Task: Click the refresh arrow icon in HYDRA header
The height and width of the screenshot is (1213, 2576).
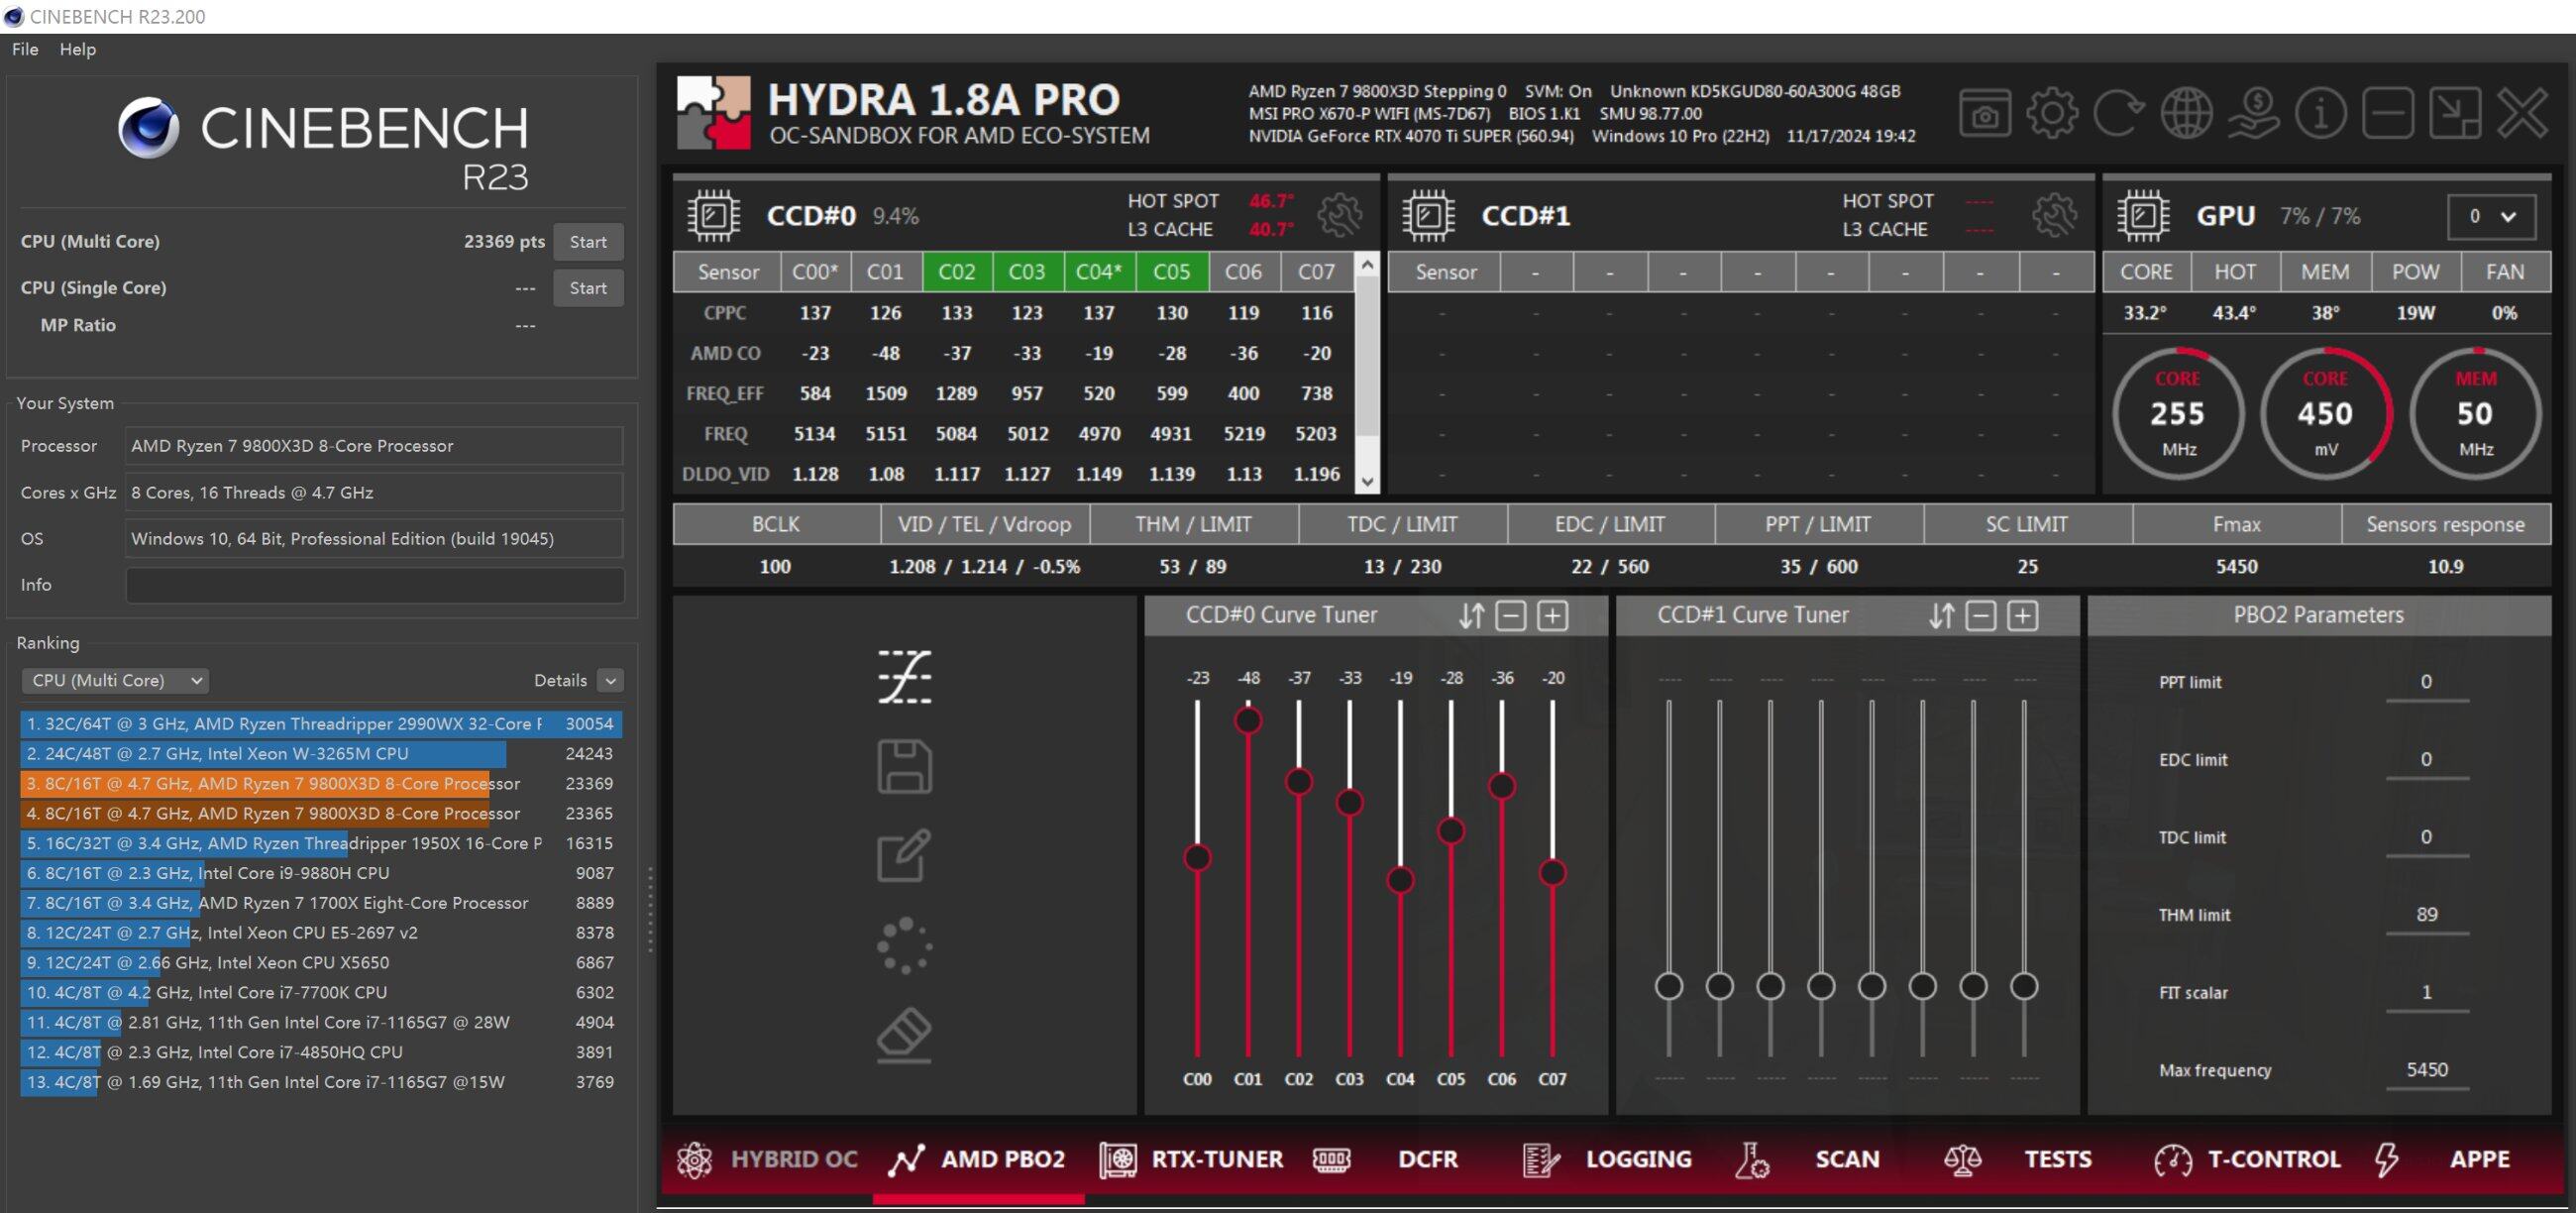Action: pos(2119,113)
